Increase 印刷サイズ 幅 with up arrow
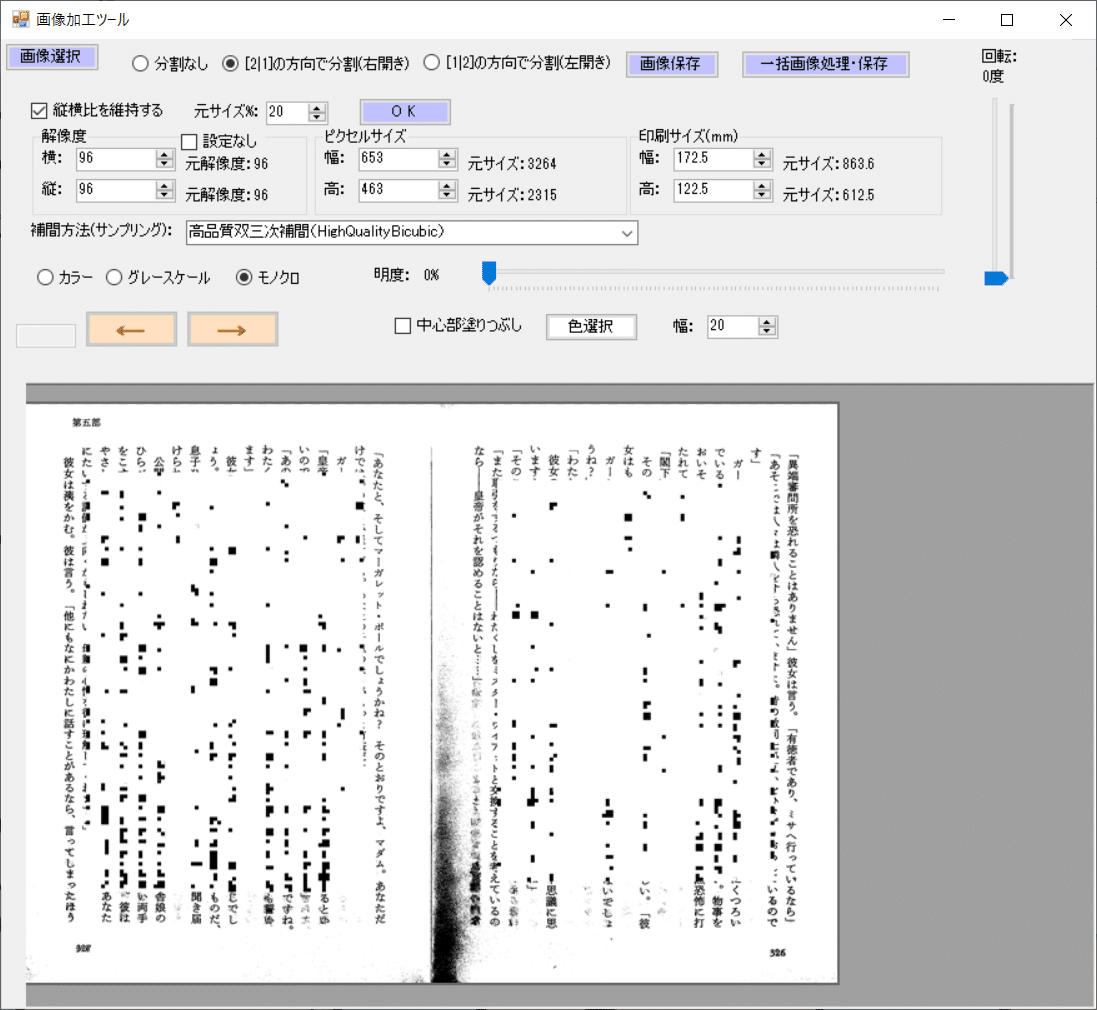 [x=762, y=155]
